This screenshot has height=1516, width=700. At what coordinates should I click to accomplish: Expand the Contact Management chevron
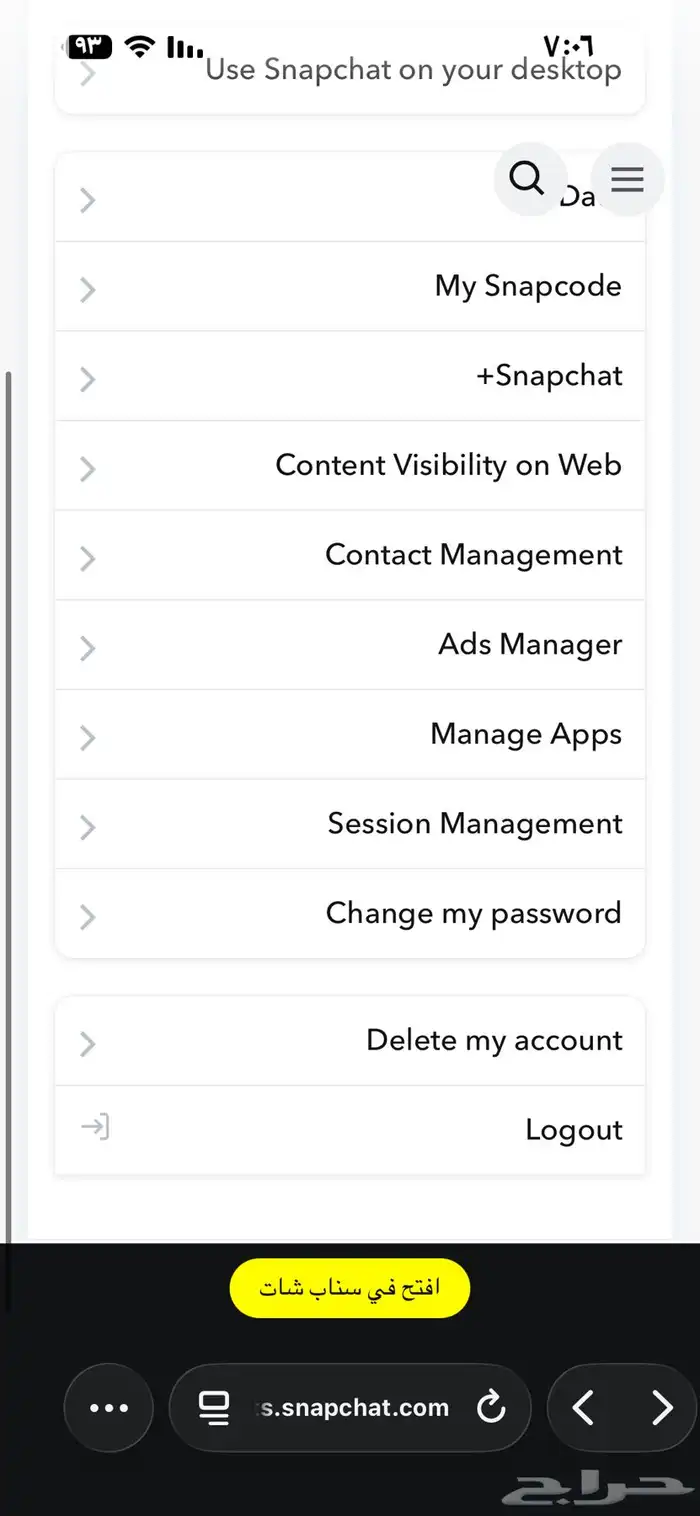[x=88, y=558]
